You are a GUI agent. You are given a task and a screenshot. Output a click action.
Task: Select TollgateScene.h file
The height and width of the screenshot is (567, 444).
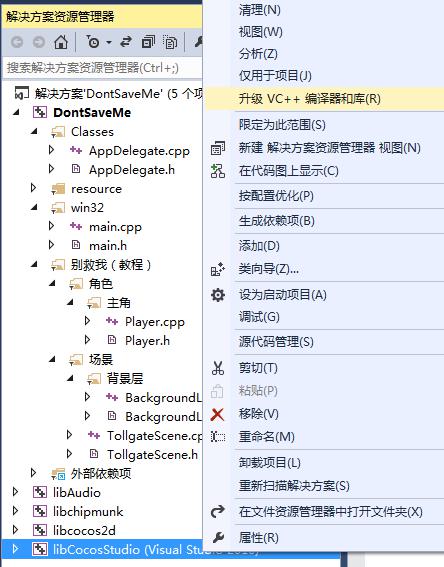tap(152, 455)
